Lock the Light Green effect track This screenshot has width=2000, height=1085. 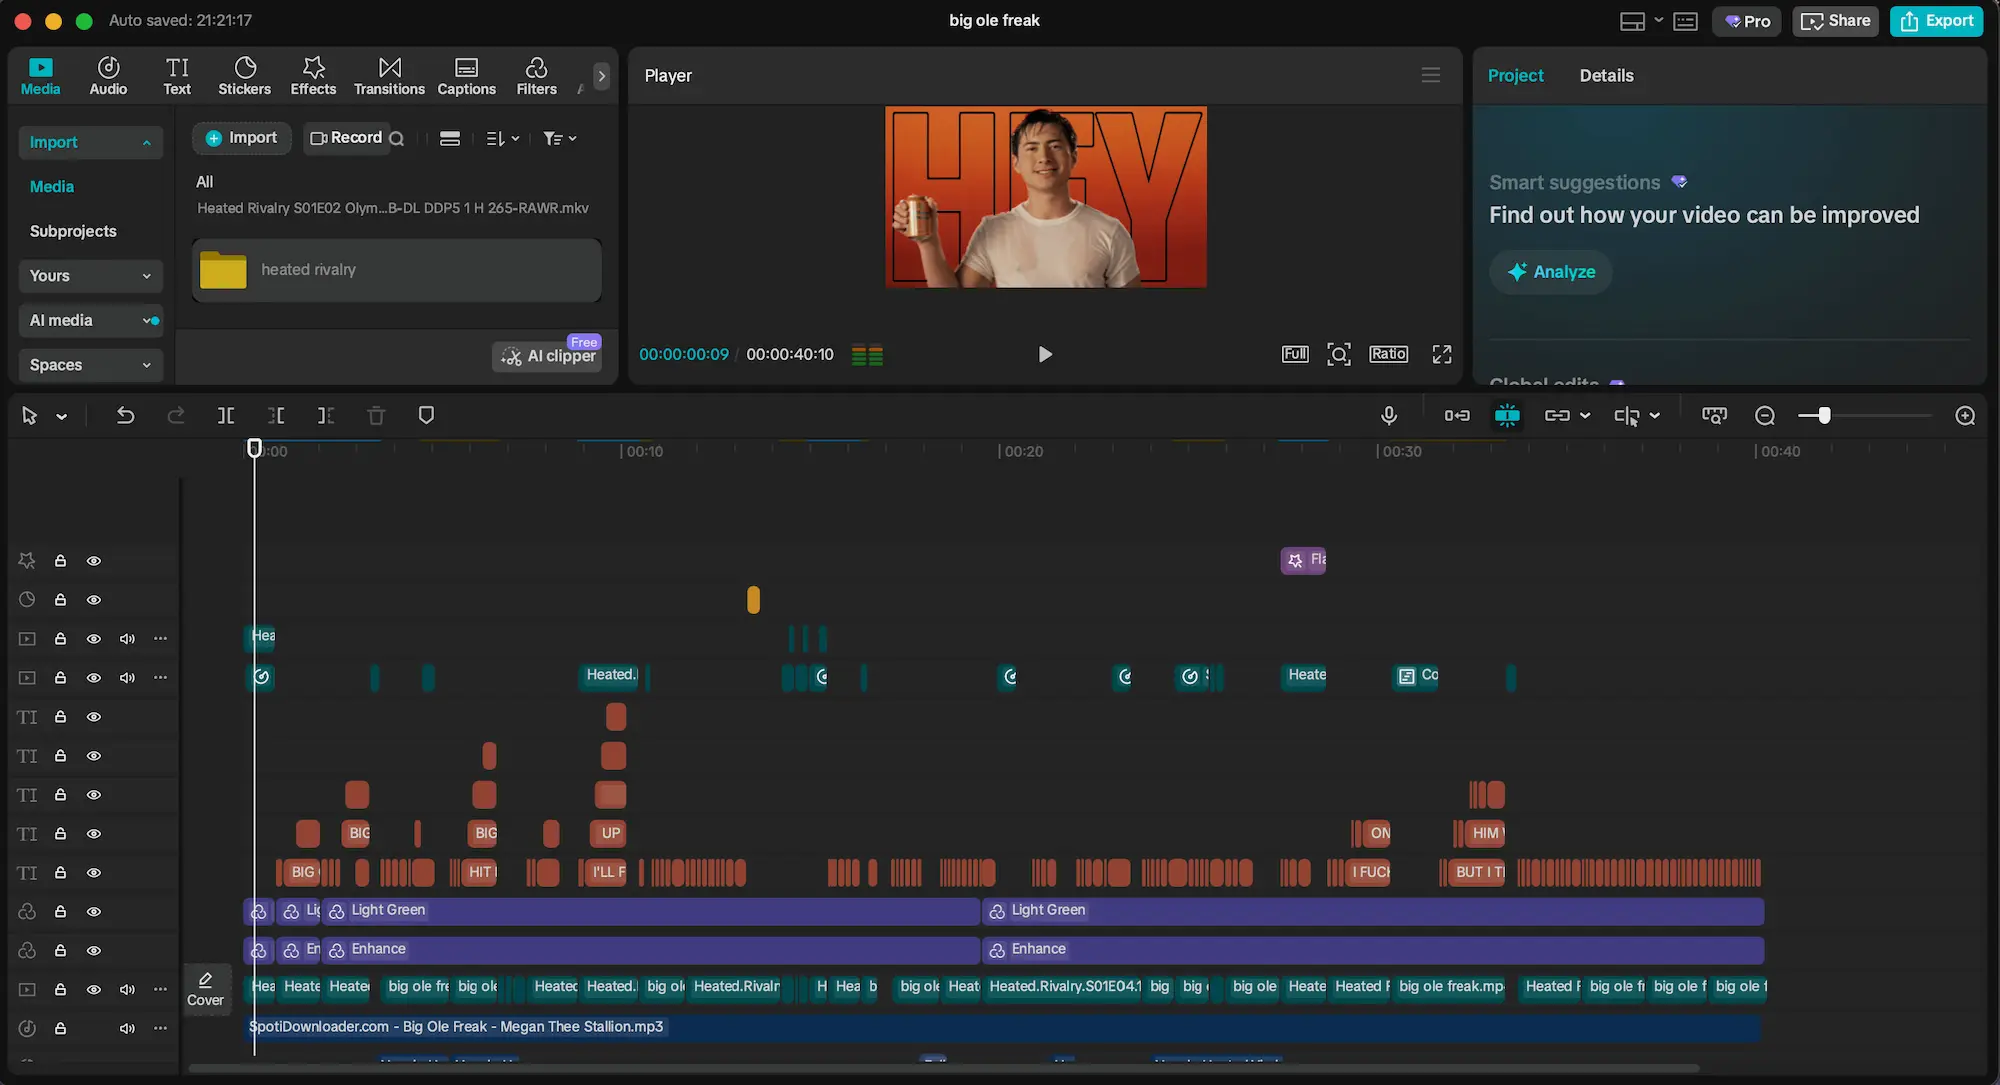click(60, 911)
